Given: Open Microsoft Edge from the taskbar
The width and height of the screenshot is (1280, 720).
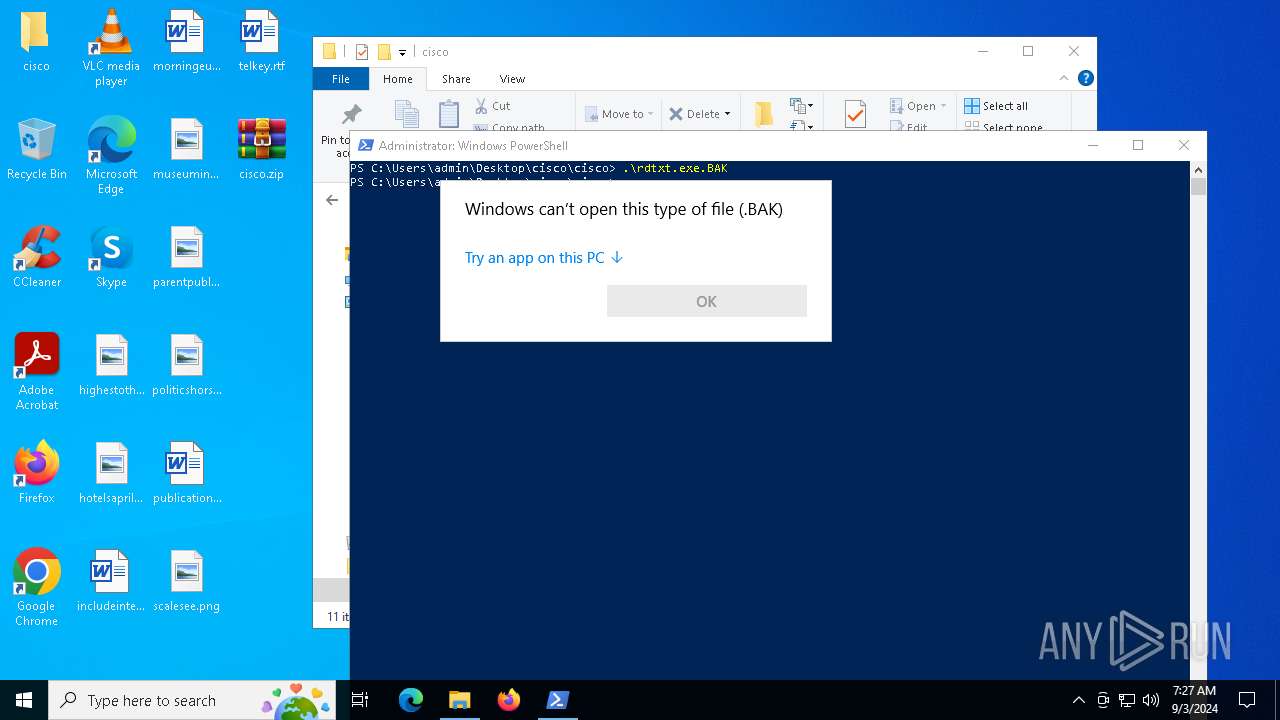Looking at the screenshot, I should 411,700.
